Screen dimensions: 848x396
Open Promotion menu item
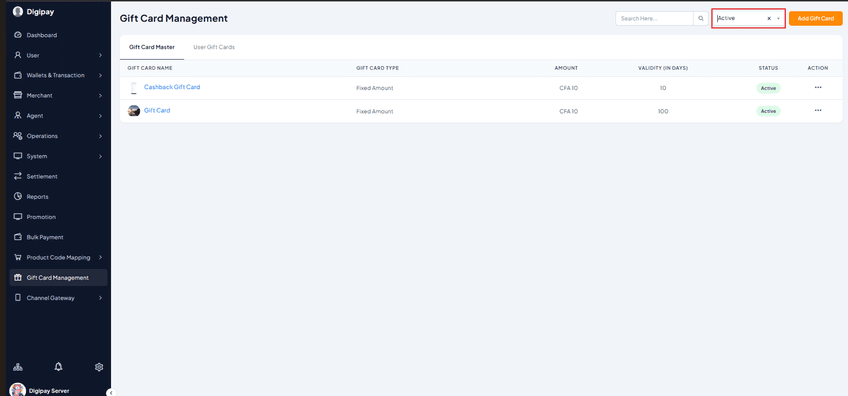pyautogui.click(x=58, y=217)
